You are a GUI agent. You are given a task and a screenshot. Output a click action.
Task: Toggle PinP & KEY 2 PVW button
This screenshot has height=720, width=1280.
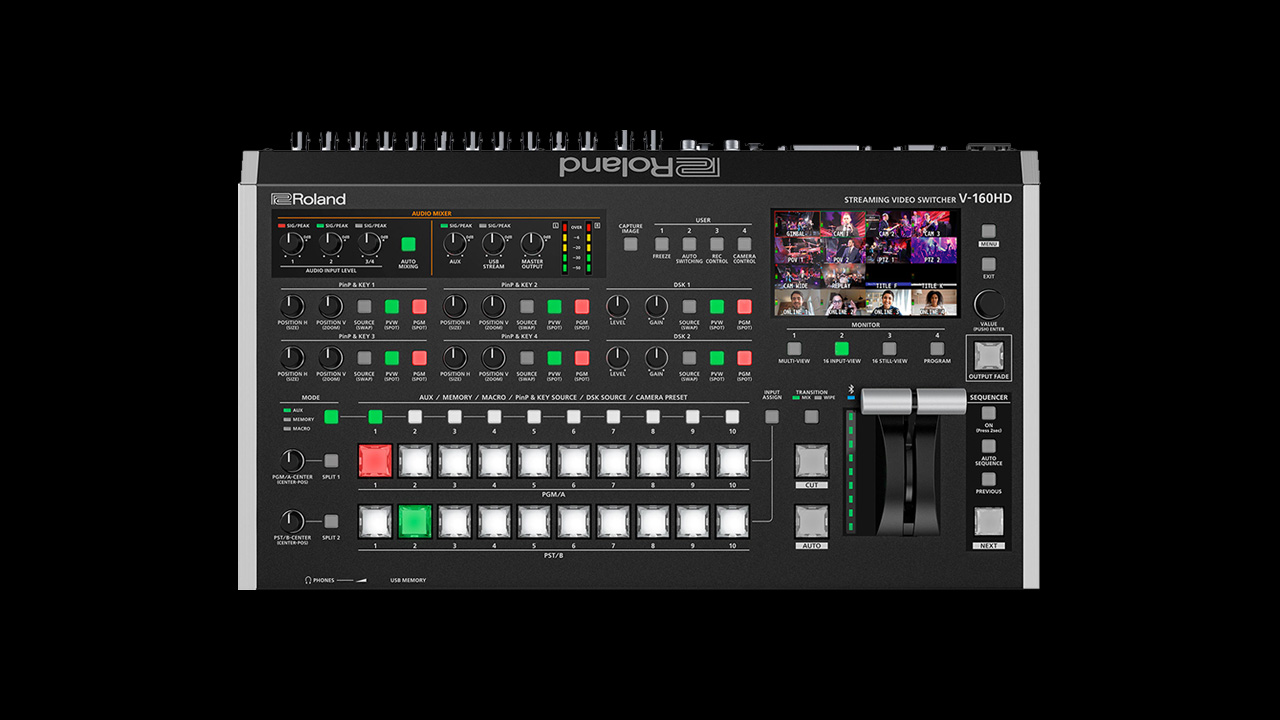[554, 307]
